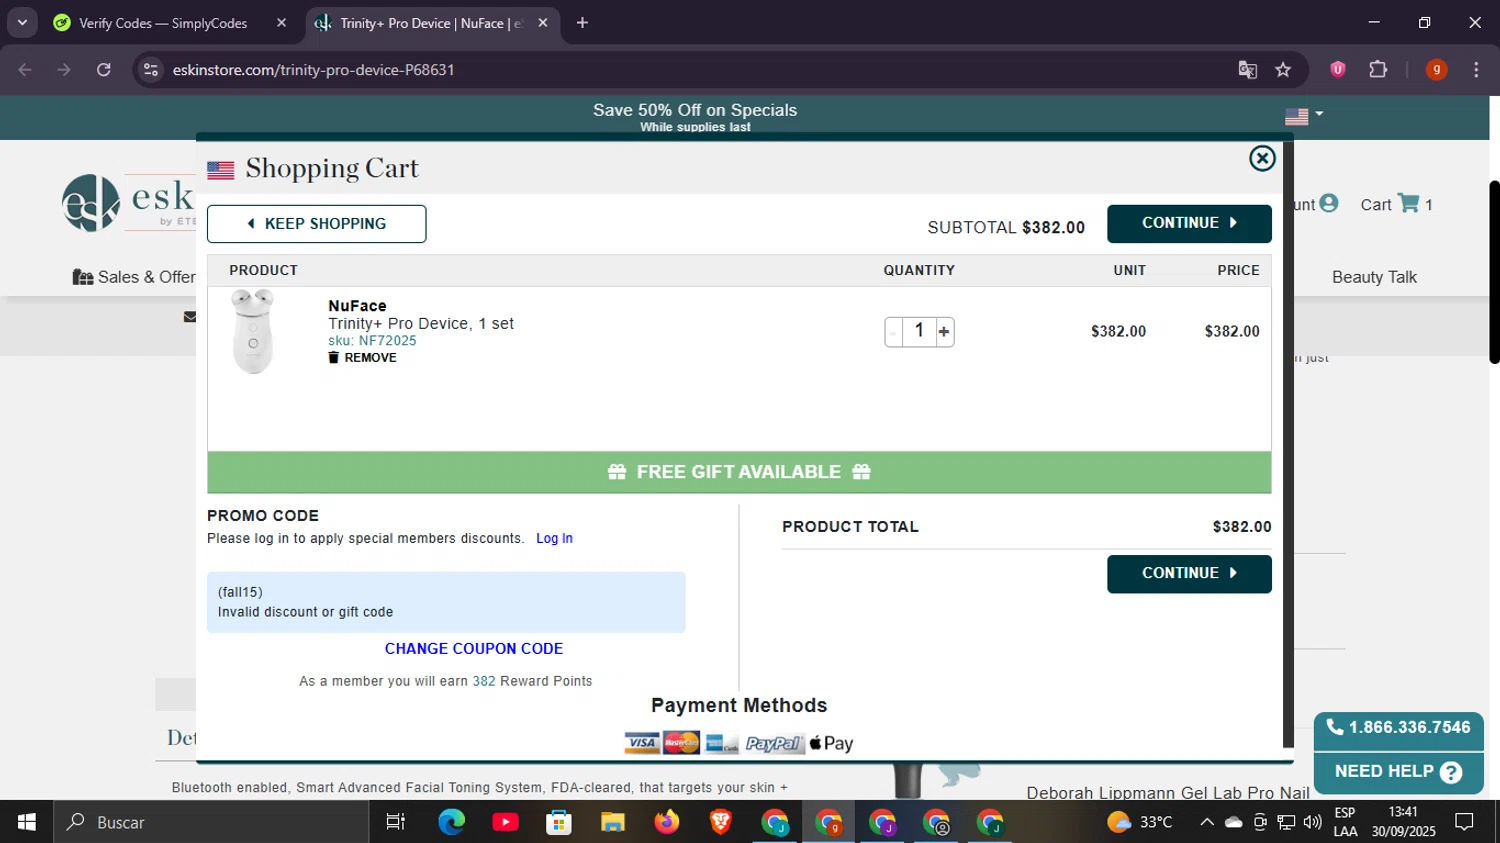The width and height of the screenshot is (1500, 843).
Task: Click the Free Gift Available banner
Action: (739, 472)
